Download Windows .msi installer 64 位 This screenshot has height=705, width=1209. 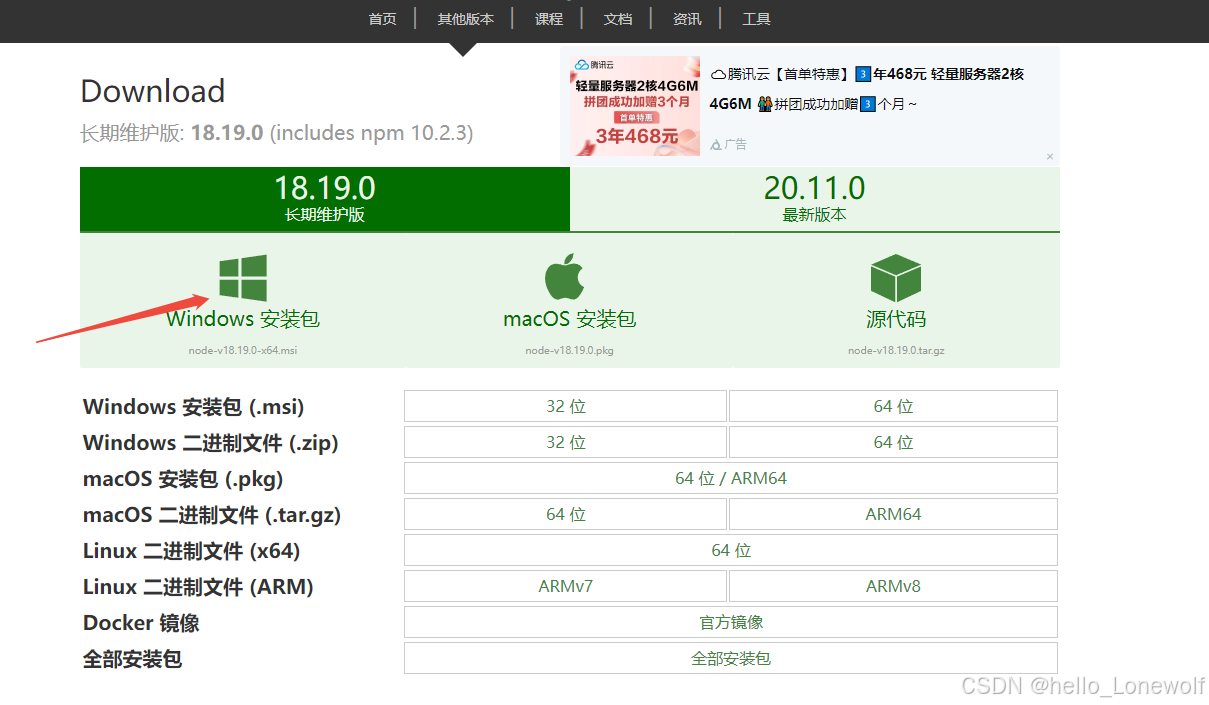click(893, 406)
